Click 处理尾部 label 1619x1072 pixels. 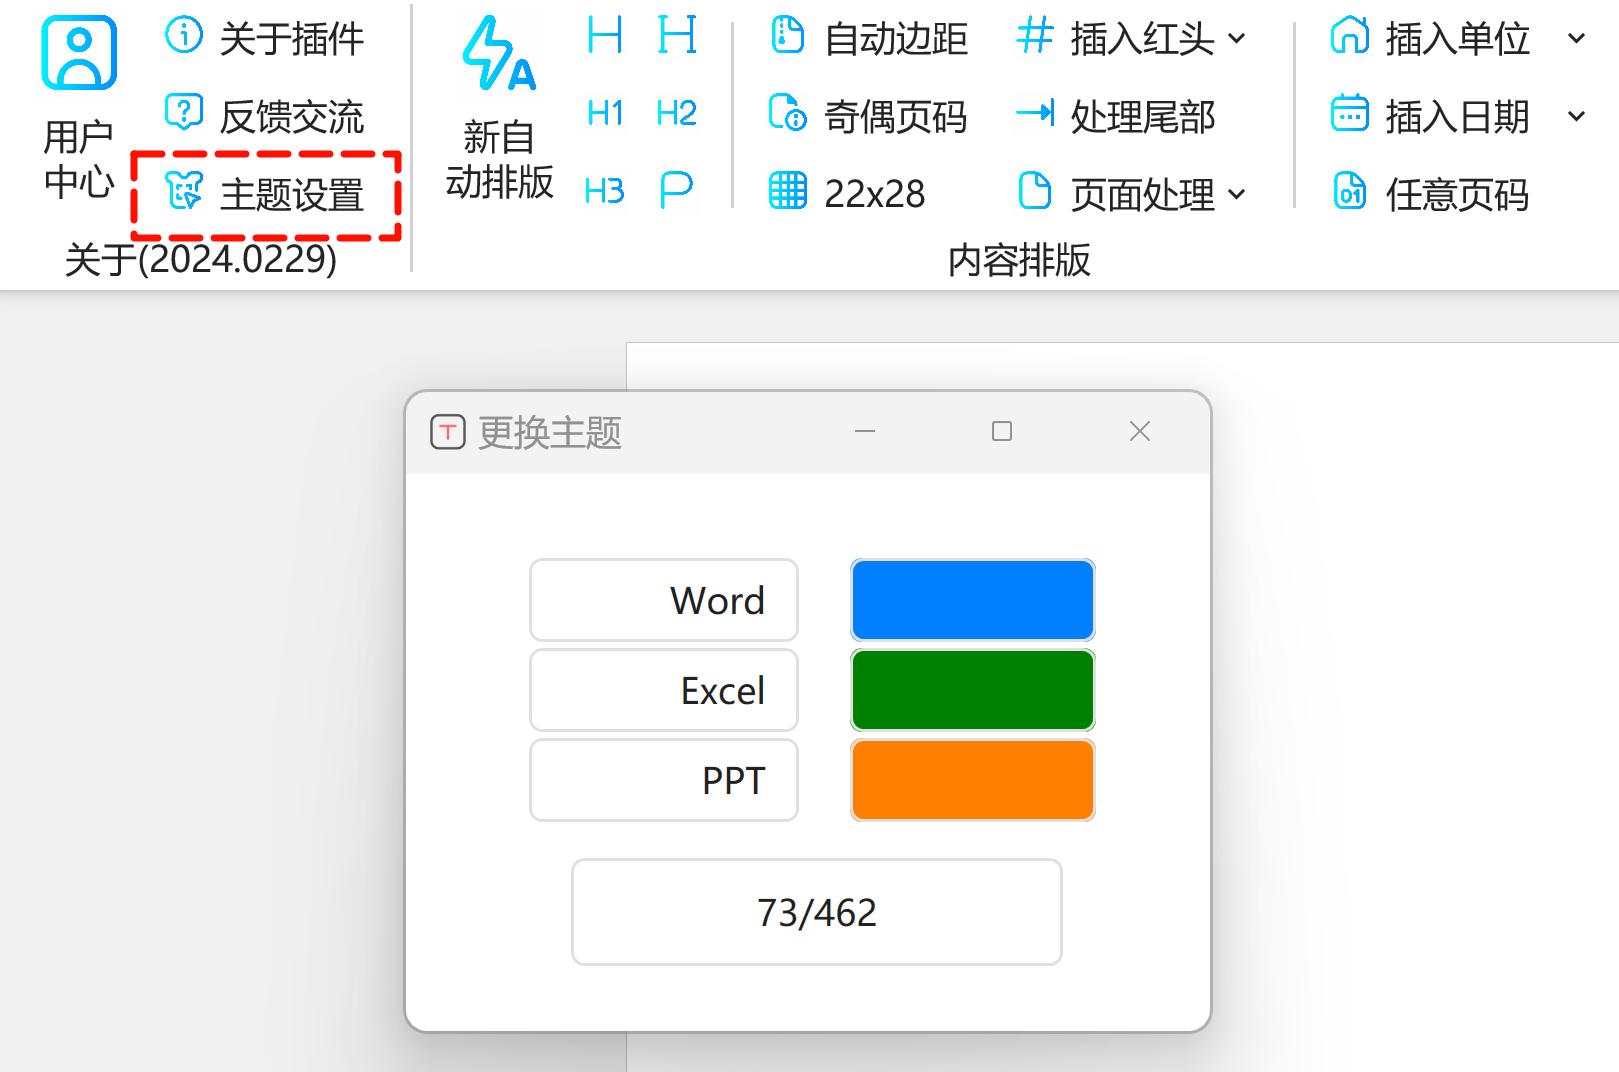[x=1143, y=117]
